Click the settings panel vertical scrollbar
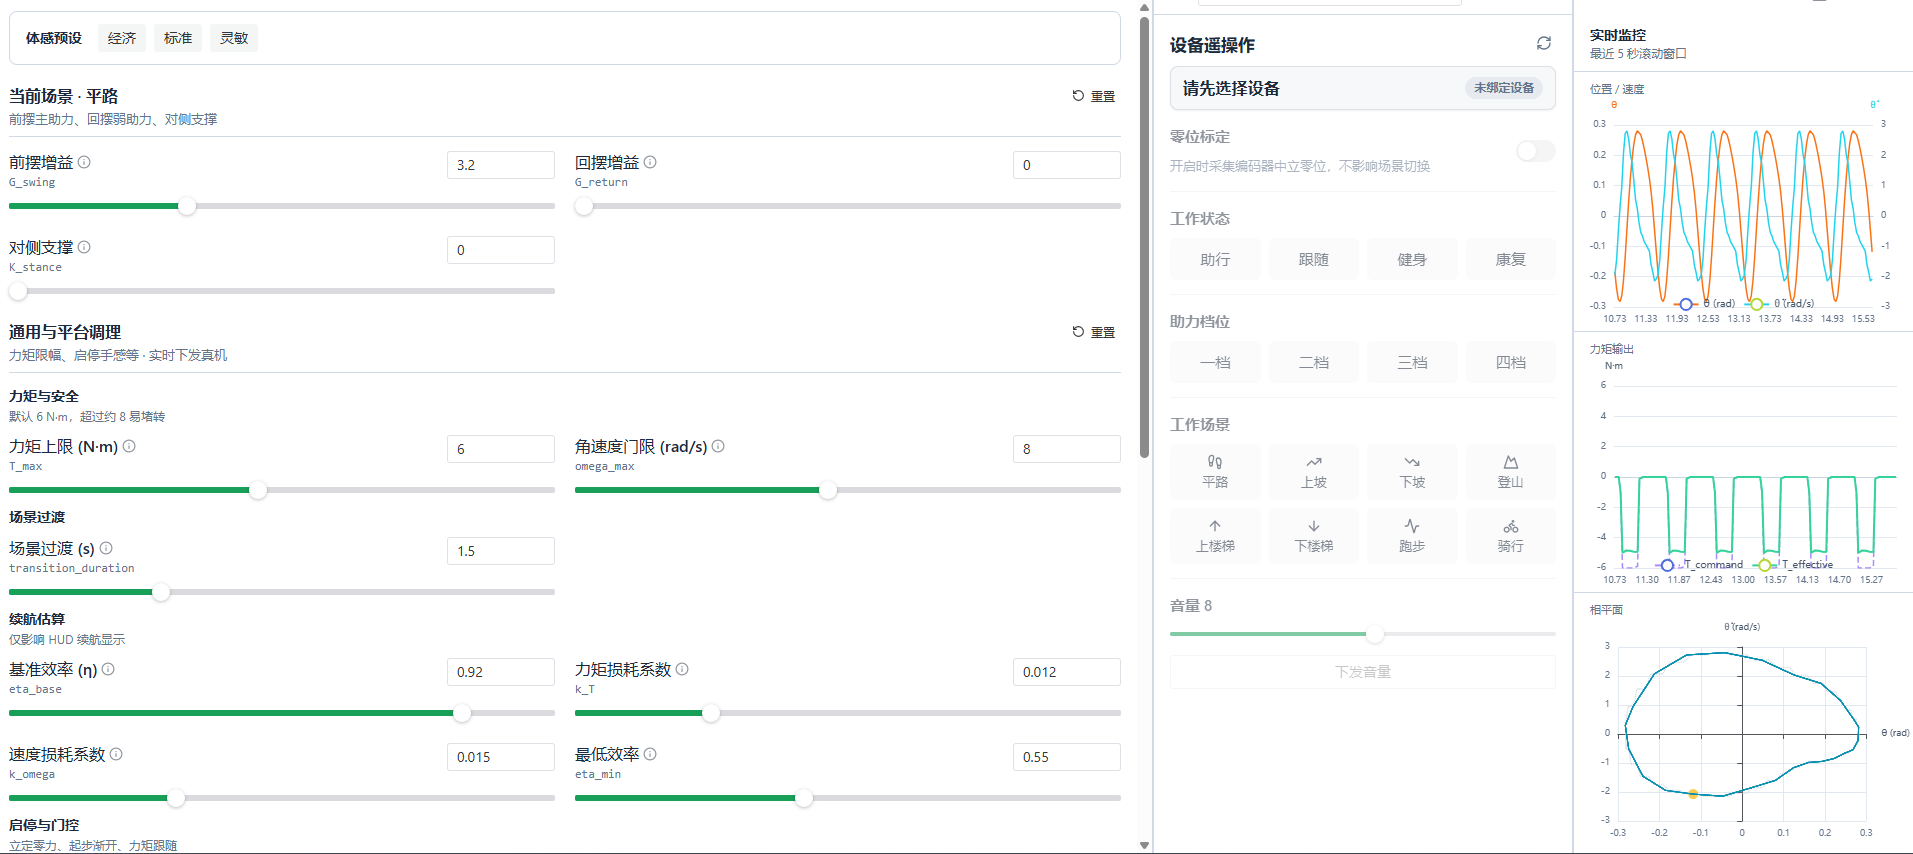 click(1144, 237)
